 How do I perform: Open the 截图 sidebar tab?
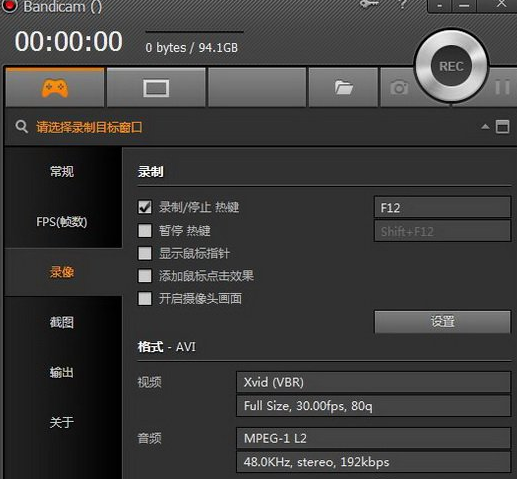[62, 322]
